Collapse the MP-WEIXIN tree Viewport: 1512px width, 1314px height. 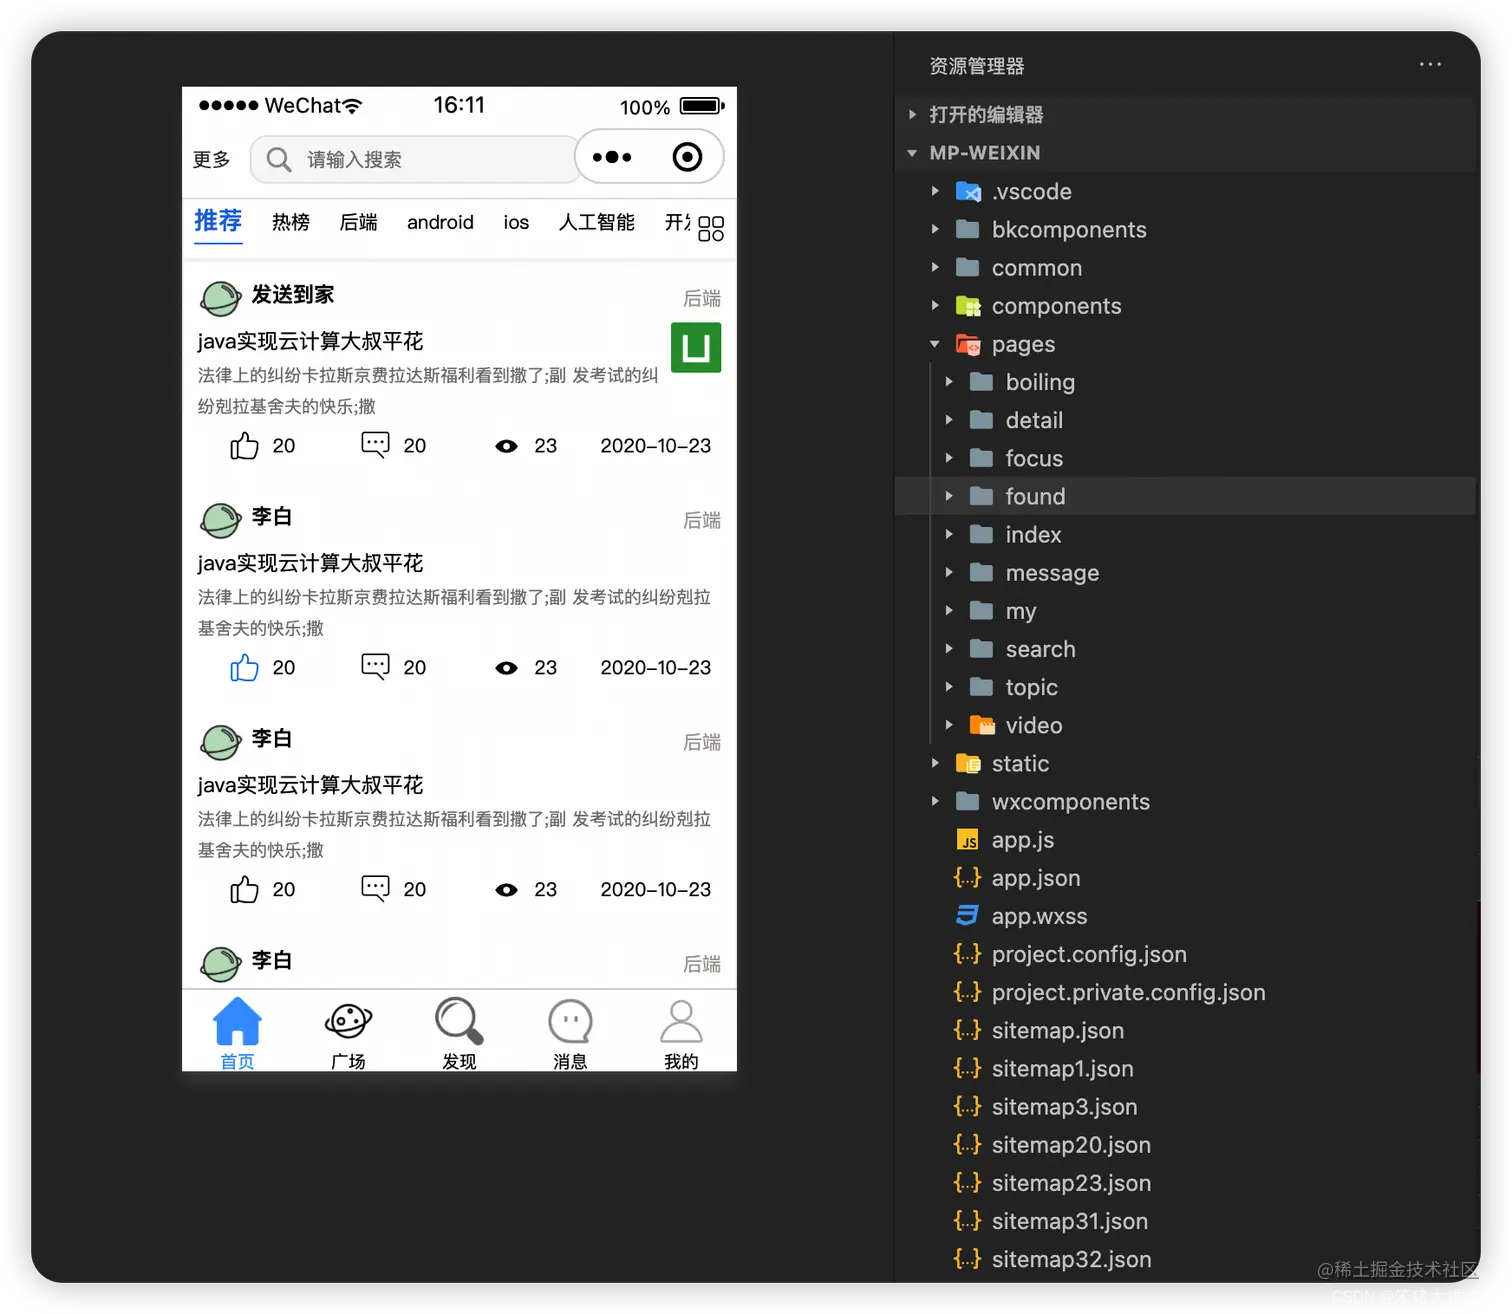coord(911,153)
